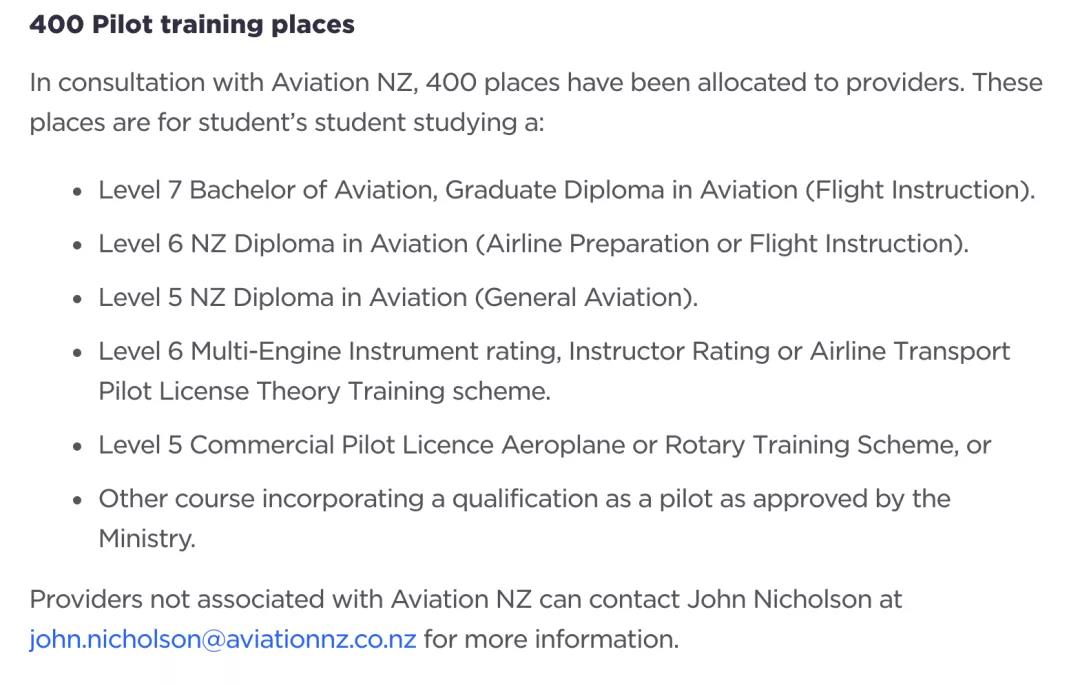
Task: Click the "400 Pilot training places" heading
Action: pos(192,25)
